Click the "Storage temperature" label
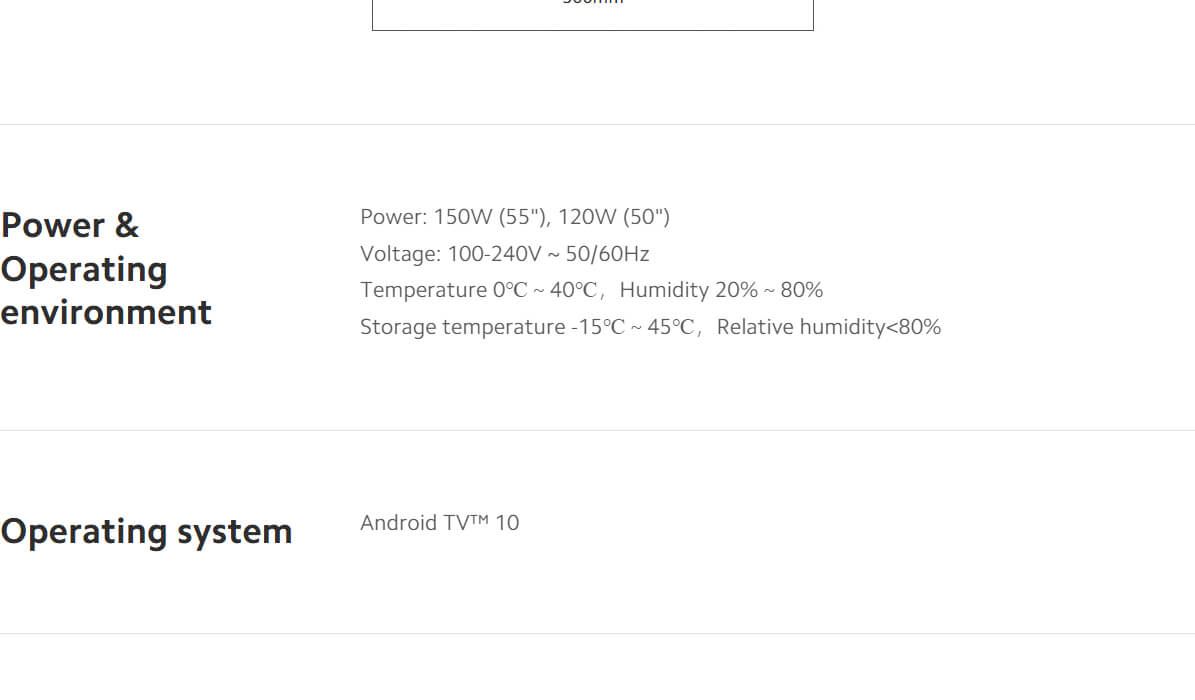The height and width of the screenshot is (700, 1195). [x=462, y=327]
